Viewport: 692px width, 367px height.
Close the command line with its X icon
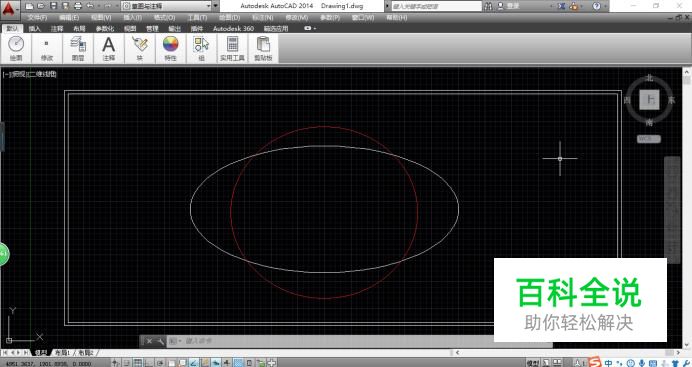(x=149, y=341)
